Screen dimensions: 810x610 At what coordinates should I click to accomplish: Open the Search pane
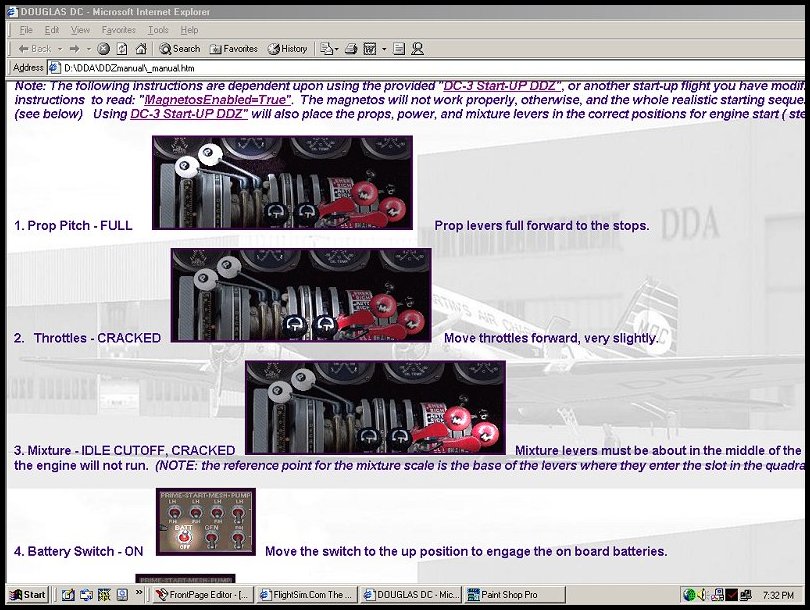pyautogui.click(x=179, y=49)
